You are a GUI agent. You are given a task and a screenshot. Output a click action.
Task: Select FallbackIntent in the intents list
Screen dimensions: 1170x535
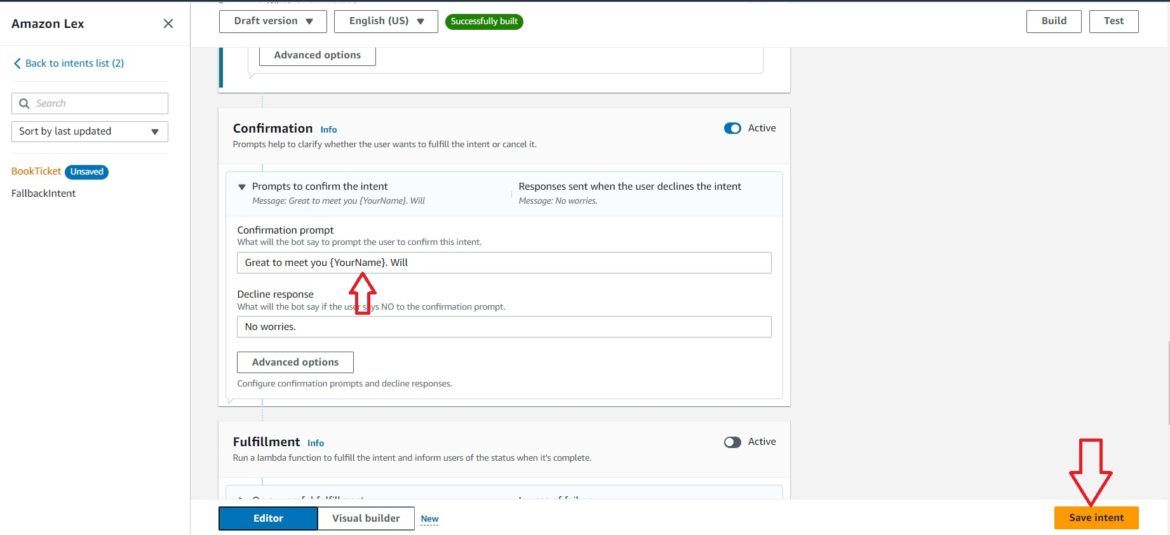pos(43,193)
